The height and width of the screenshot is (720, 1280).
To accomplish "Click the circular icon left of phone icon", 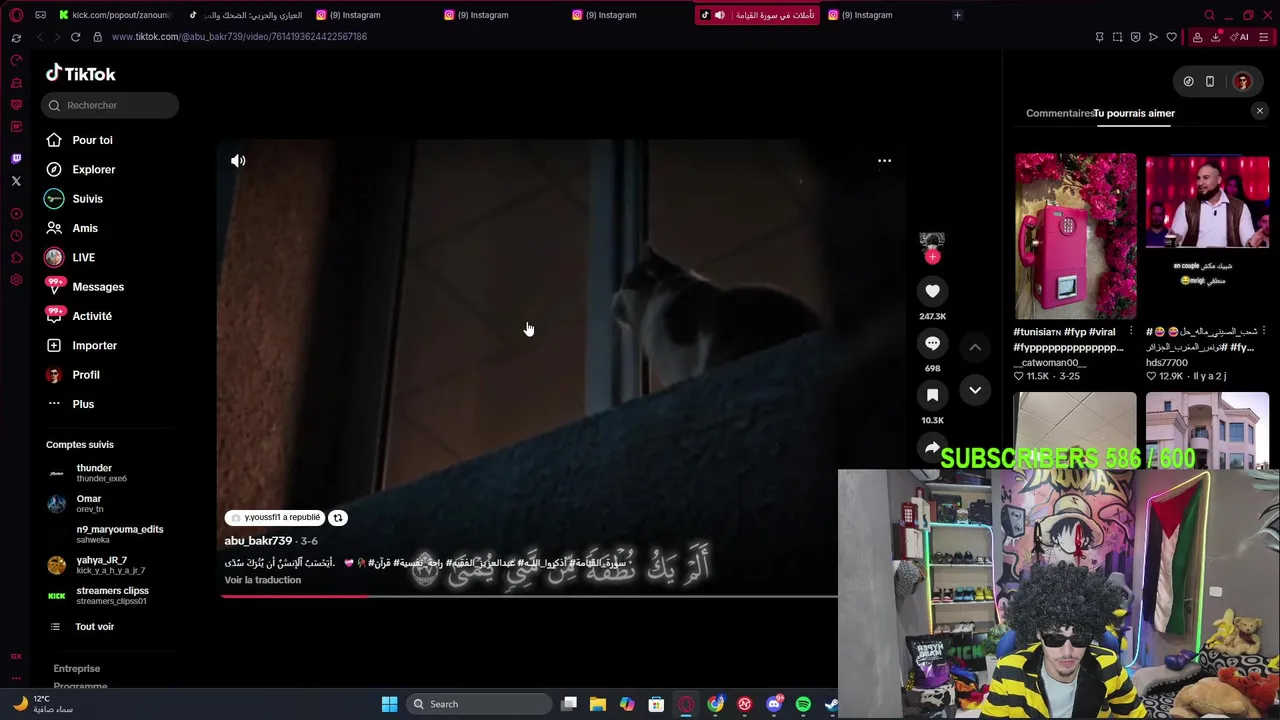I will coord(1188,82).
